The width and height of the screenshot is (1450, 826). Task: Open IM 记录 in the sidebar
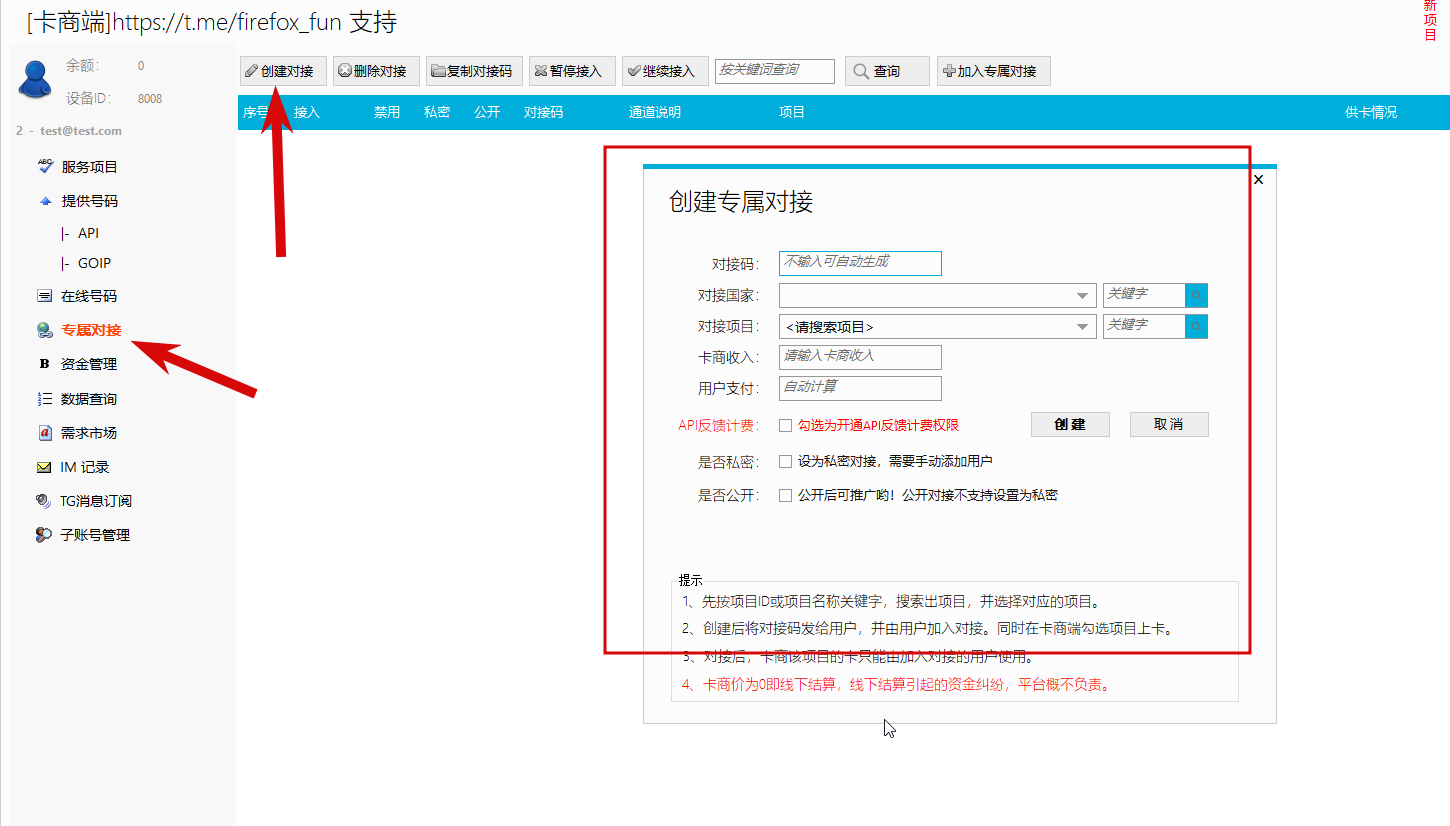point(85,467)
